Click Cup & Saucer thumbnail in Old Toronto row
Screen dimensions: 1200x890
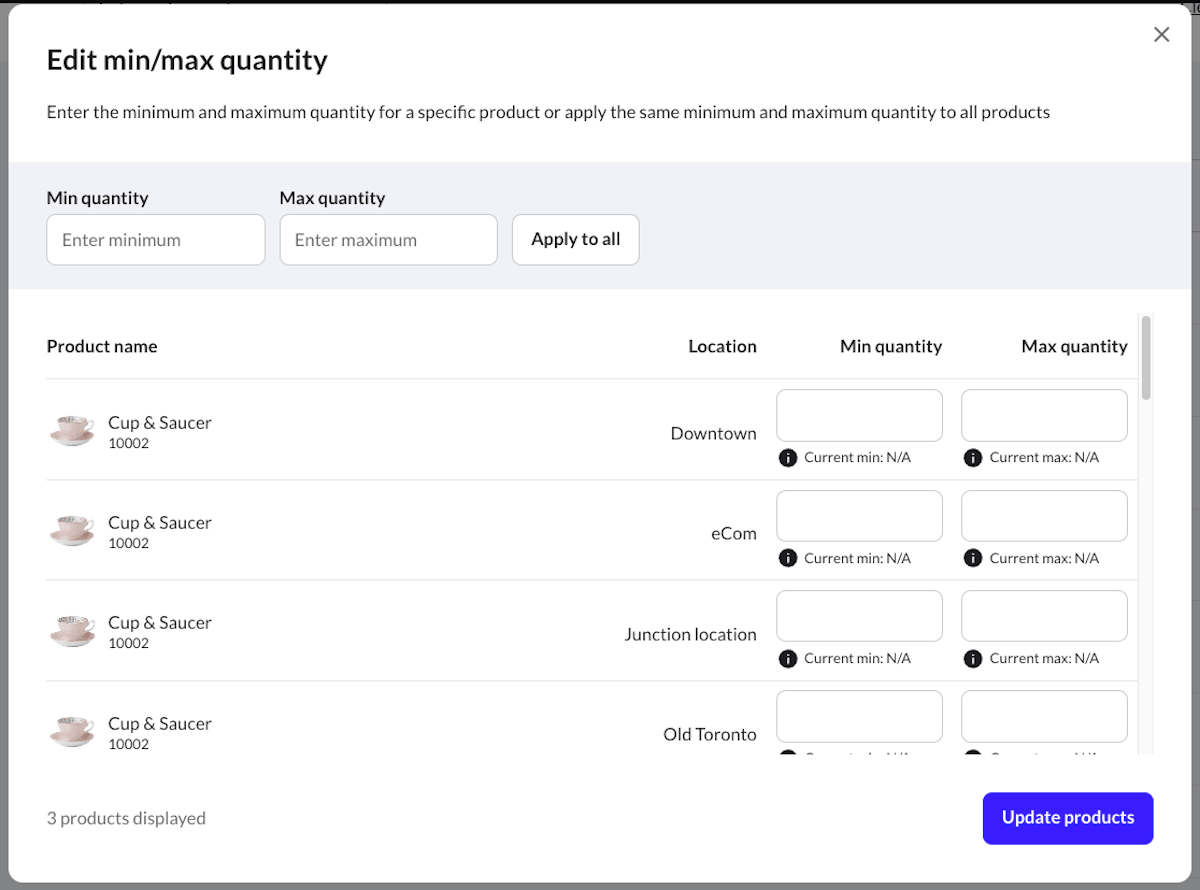pos(72,732)
